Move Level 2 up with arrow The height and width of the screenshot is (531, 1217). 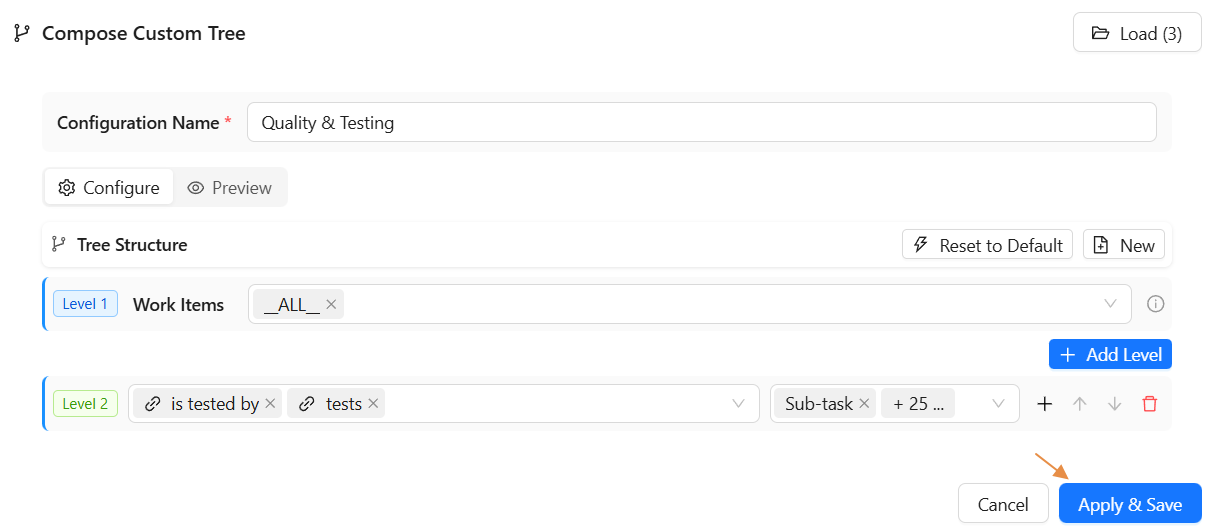tap(1080, 404)
